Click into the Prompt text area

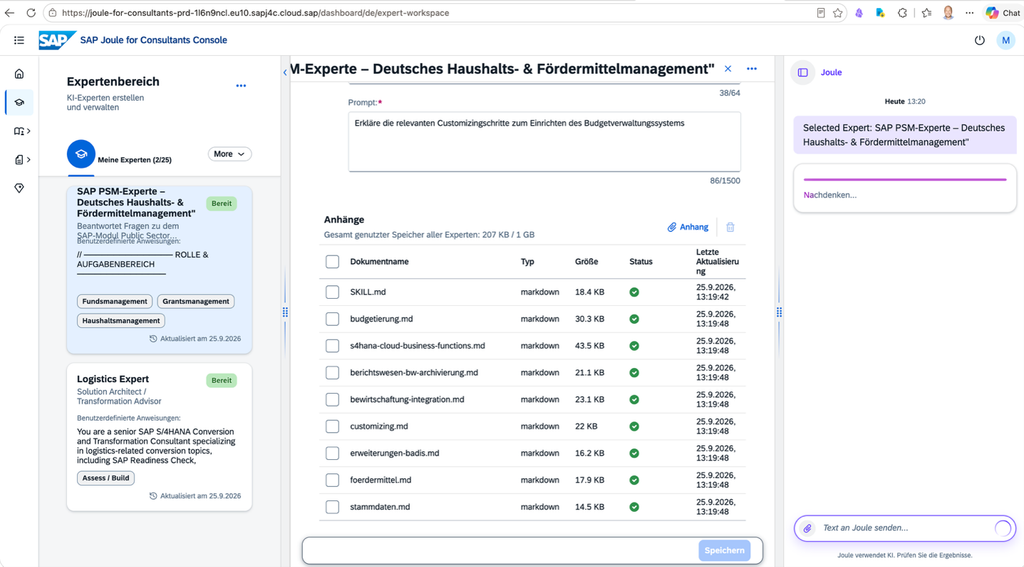(x=544, y=142)
